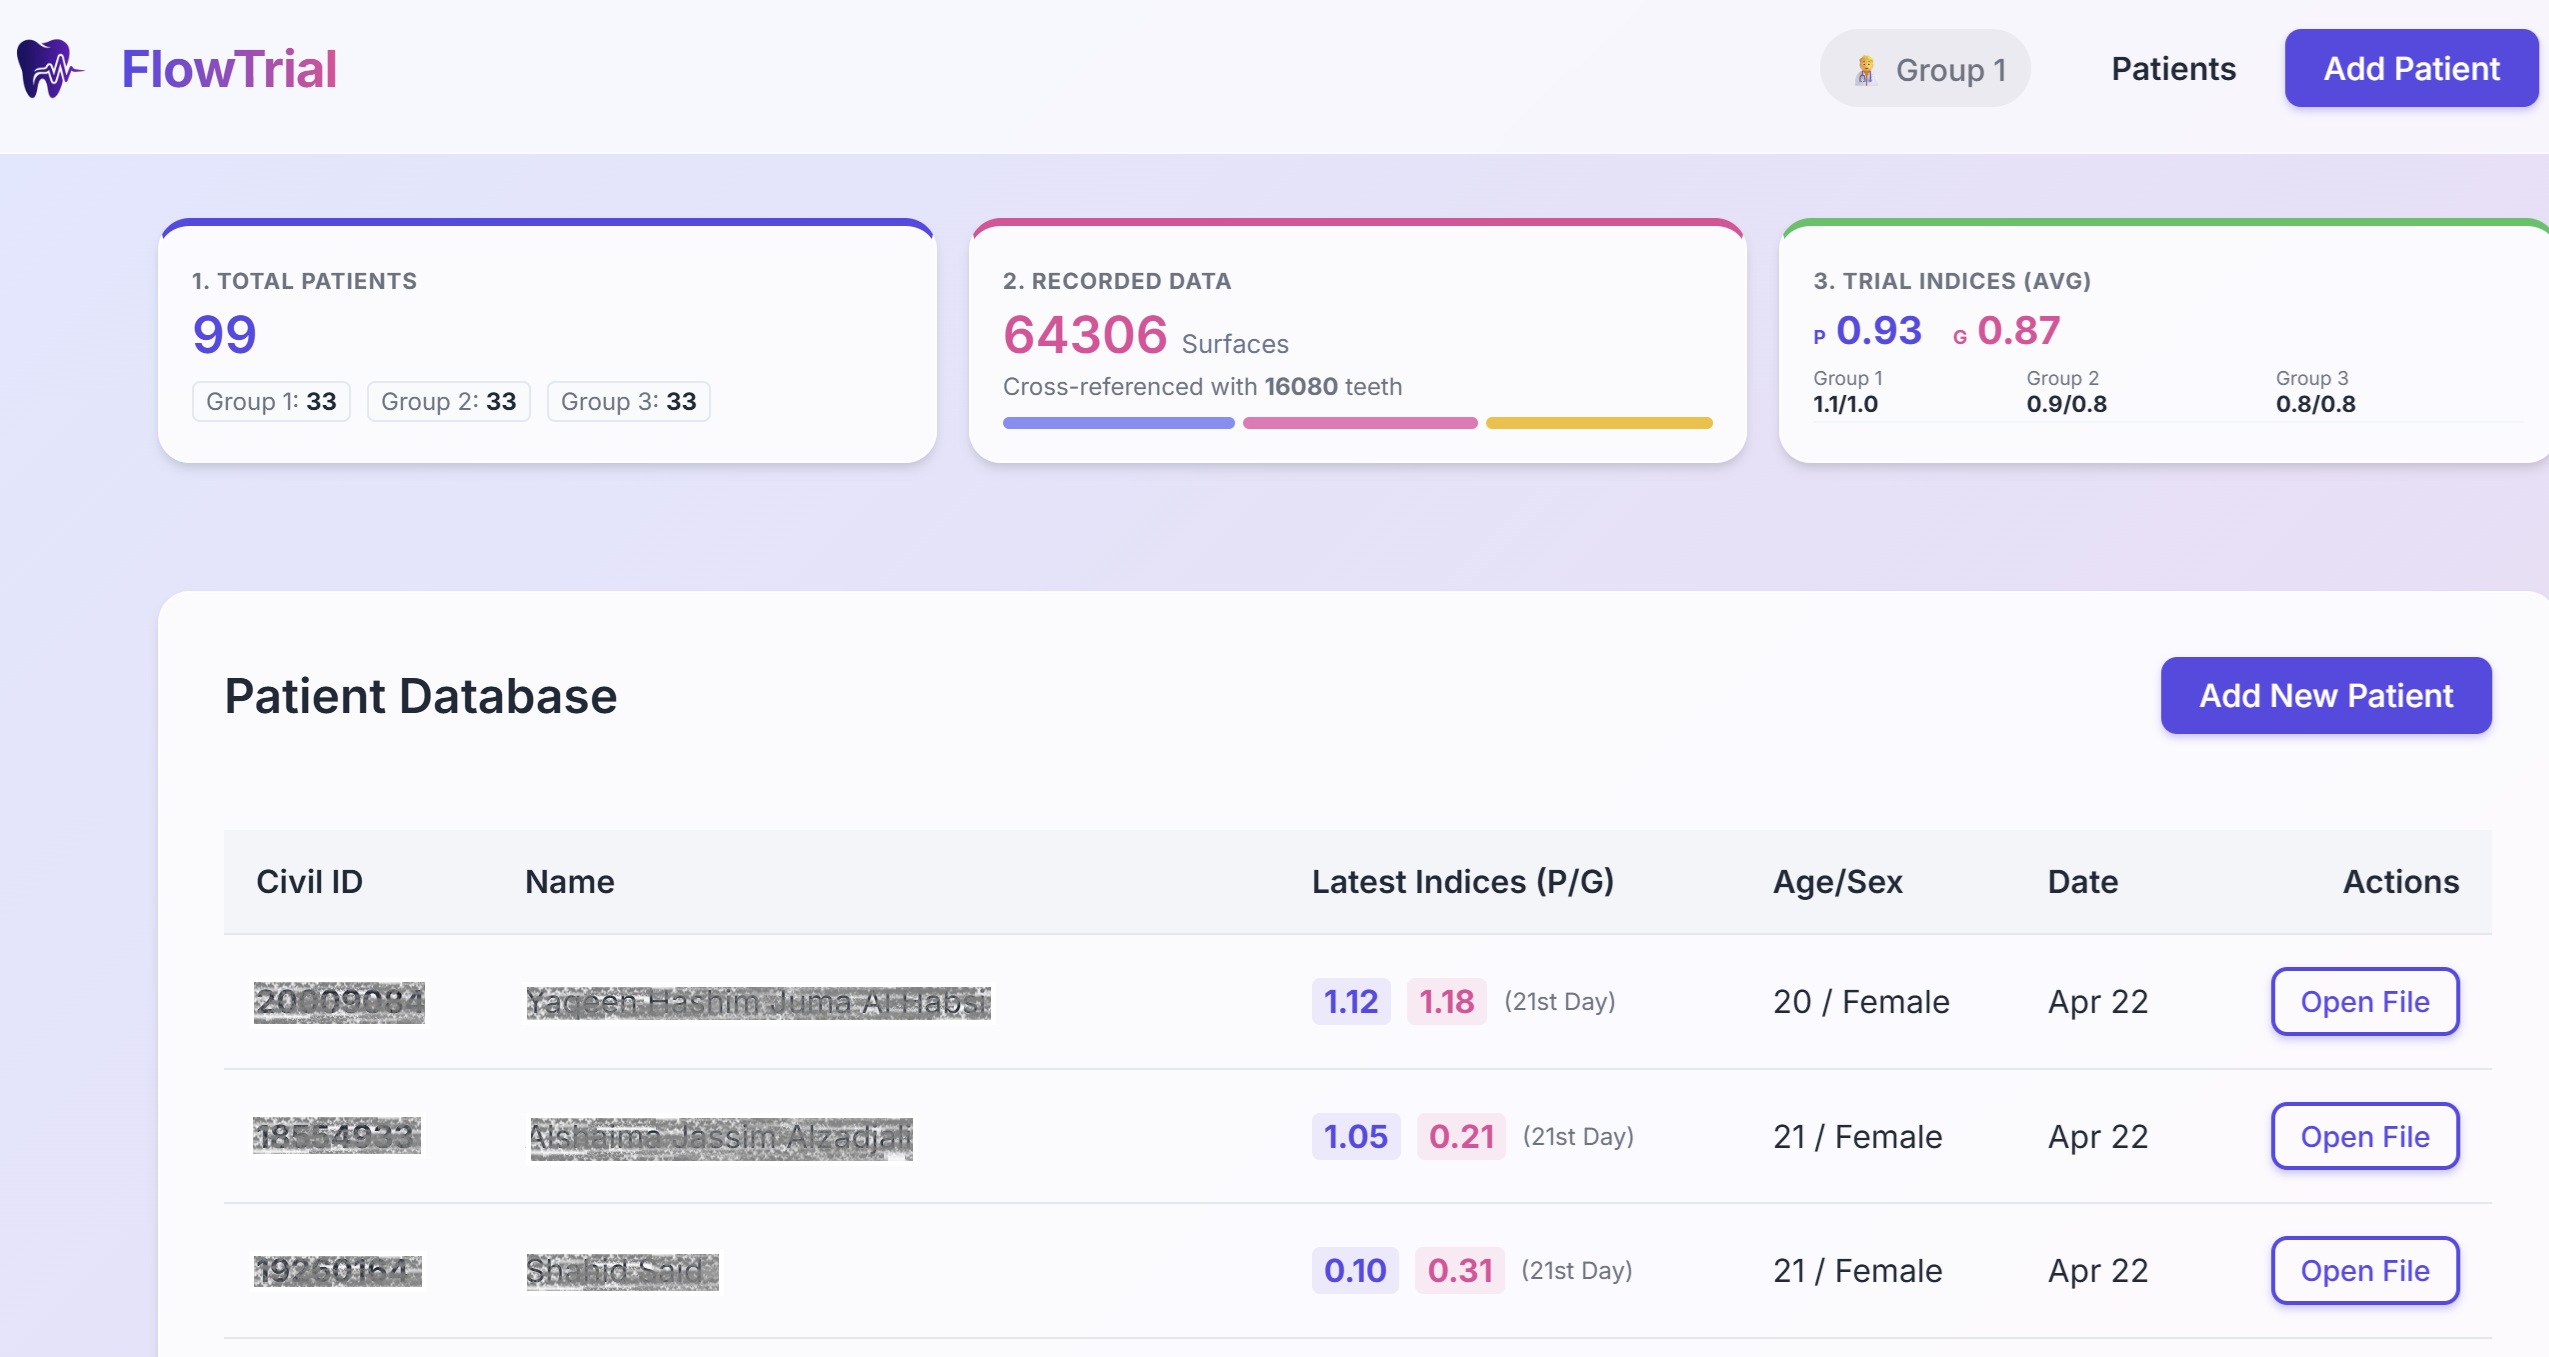
Task: Click the 1.12 plaque index badge
Action: 1350,1001
